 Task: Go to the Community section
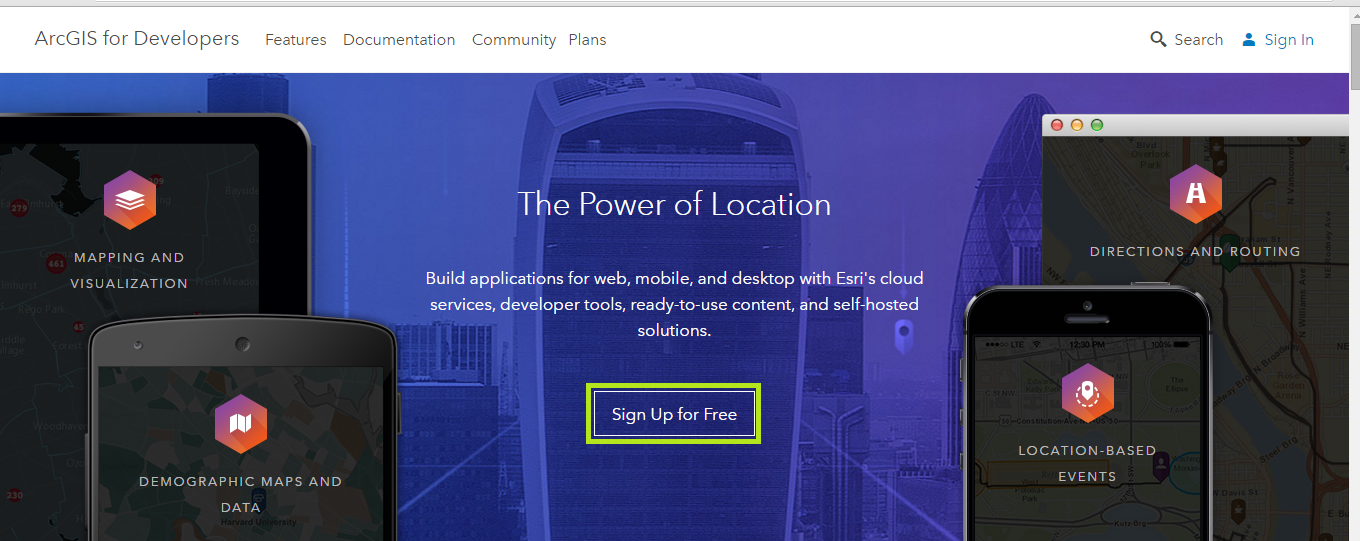(x=513, y=40)
